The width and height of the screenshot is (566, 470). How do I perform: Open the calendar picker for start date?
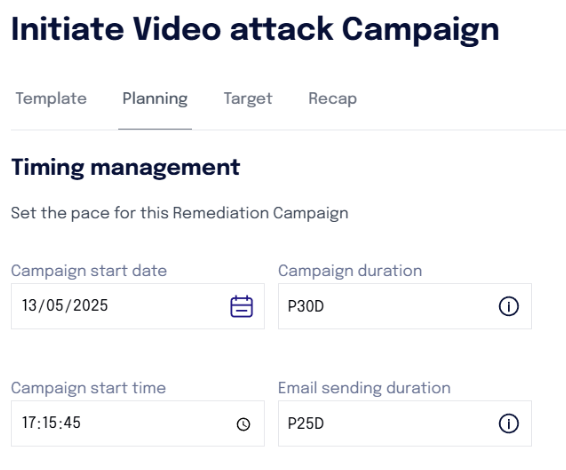[241, 306]
